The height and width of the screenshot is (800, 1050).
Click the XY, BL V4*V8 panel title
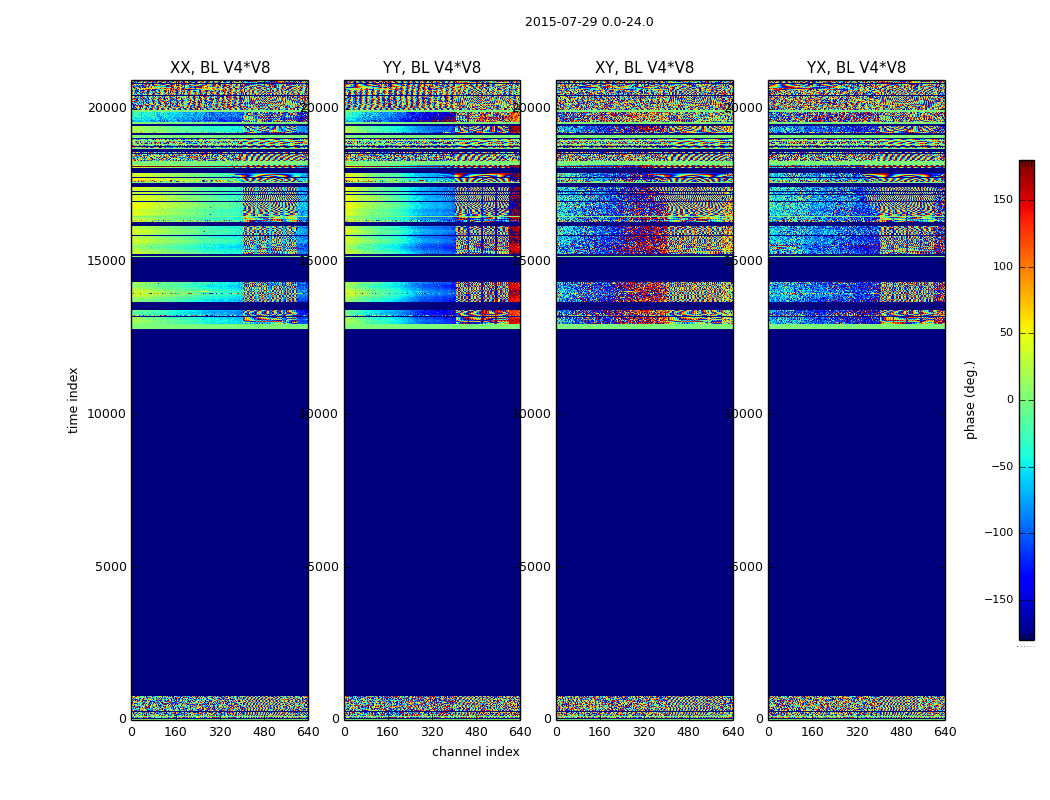[x=644, y=68]
